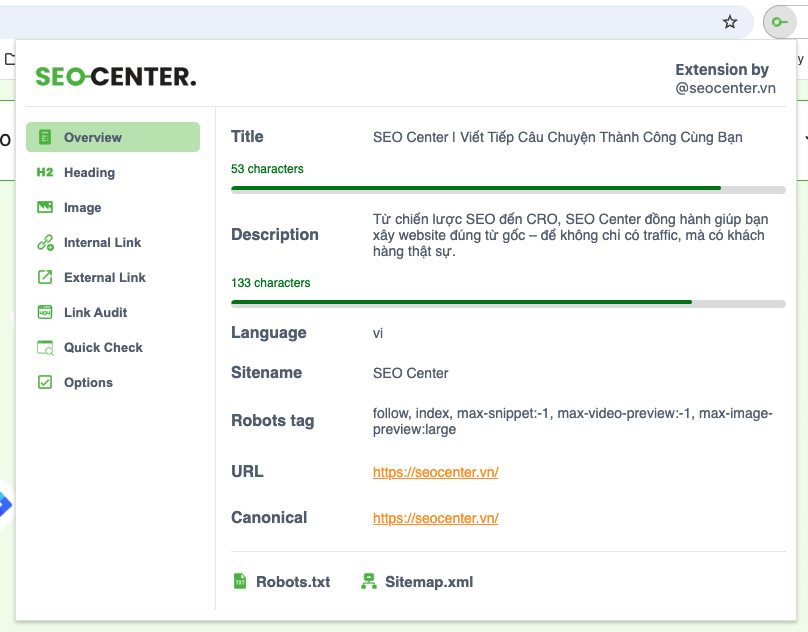Open the URL seocenter.vn link
The width and height of the screenshot is (808, 632).
coord(435,472)
